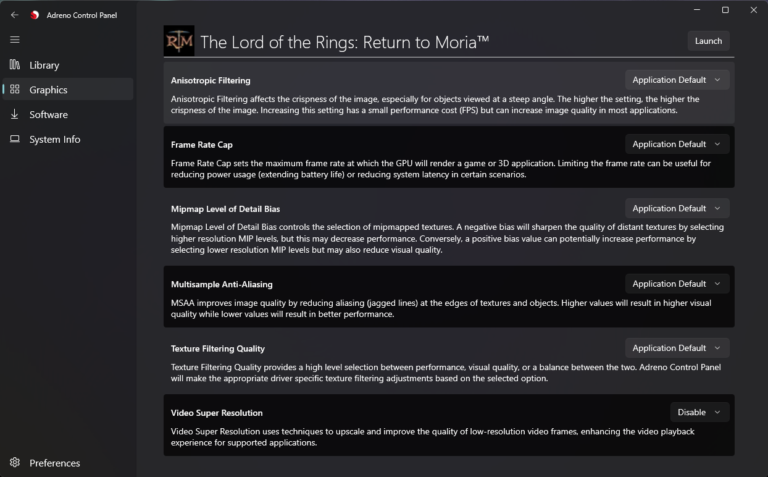768x477 pixels.
Task: Expand Texture Filtering Quality dropdown
Action: [x=677, y=348]
